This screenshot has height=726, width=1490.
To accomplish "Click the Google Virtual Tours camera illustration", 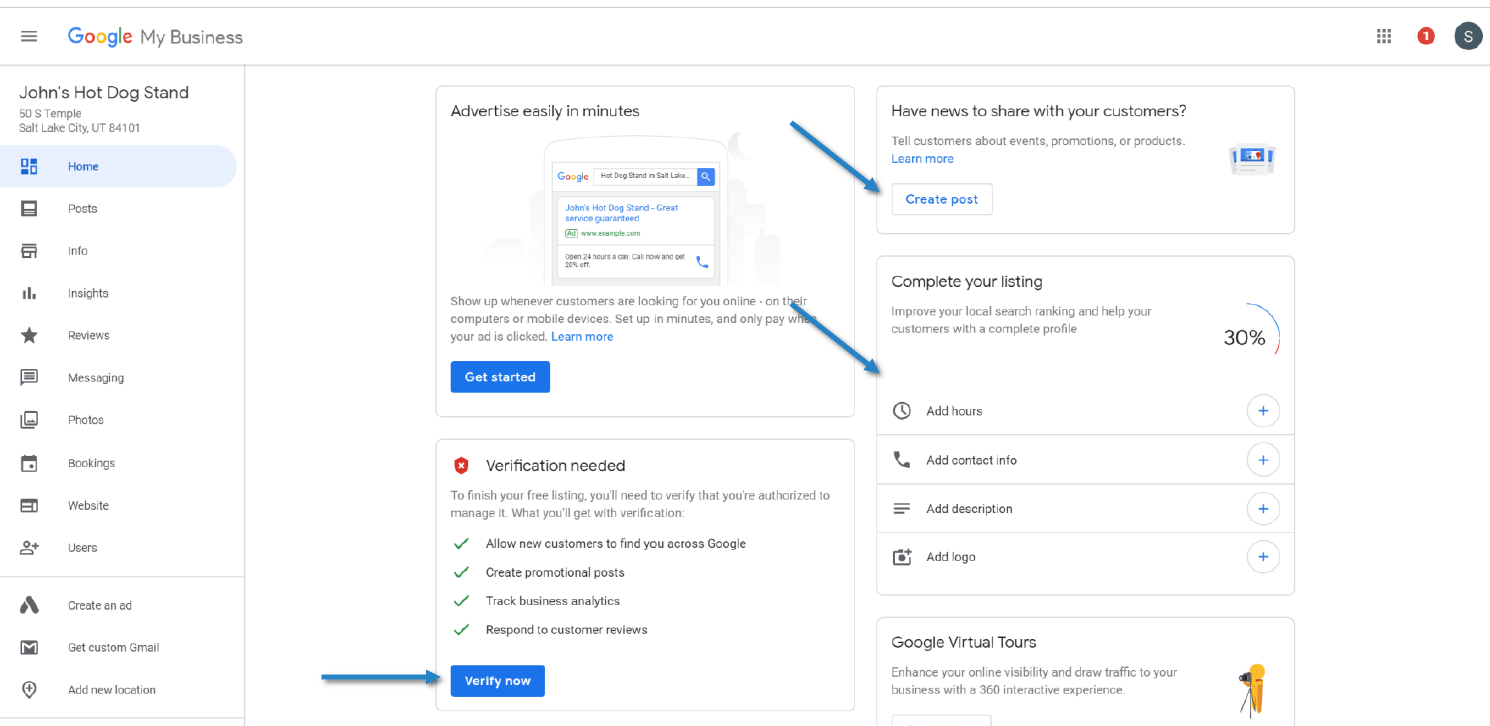I will 1253,690.
